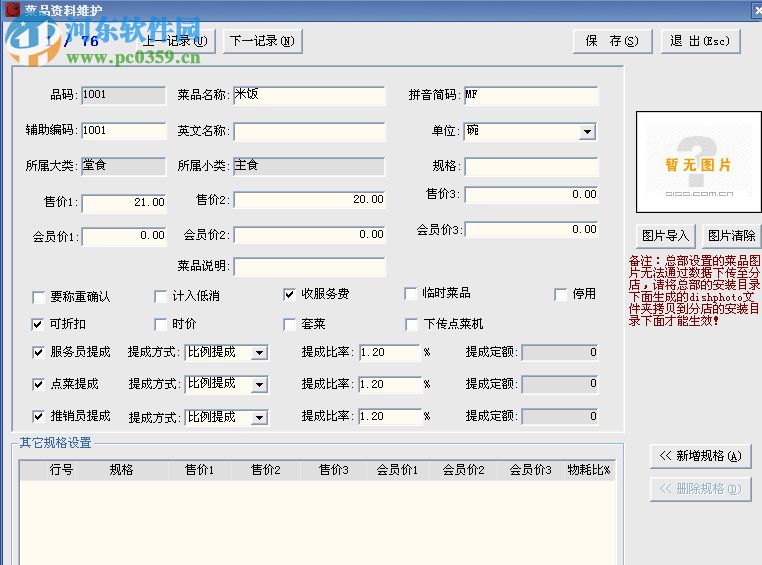
Task: Uncheck the 服务员提成 checkbox
Action: [38, 352]
